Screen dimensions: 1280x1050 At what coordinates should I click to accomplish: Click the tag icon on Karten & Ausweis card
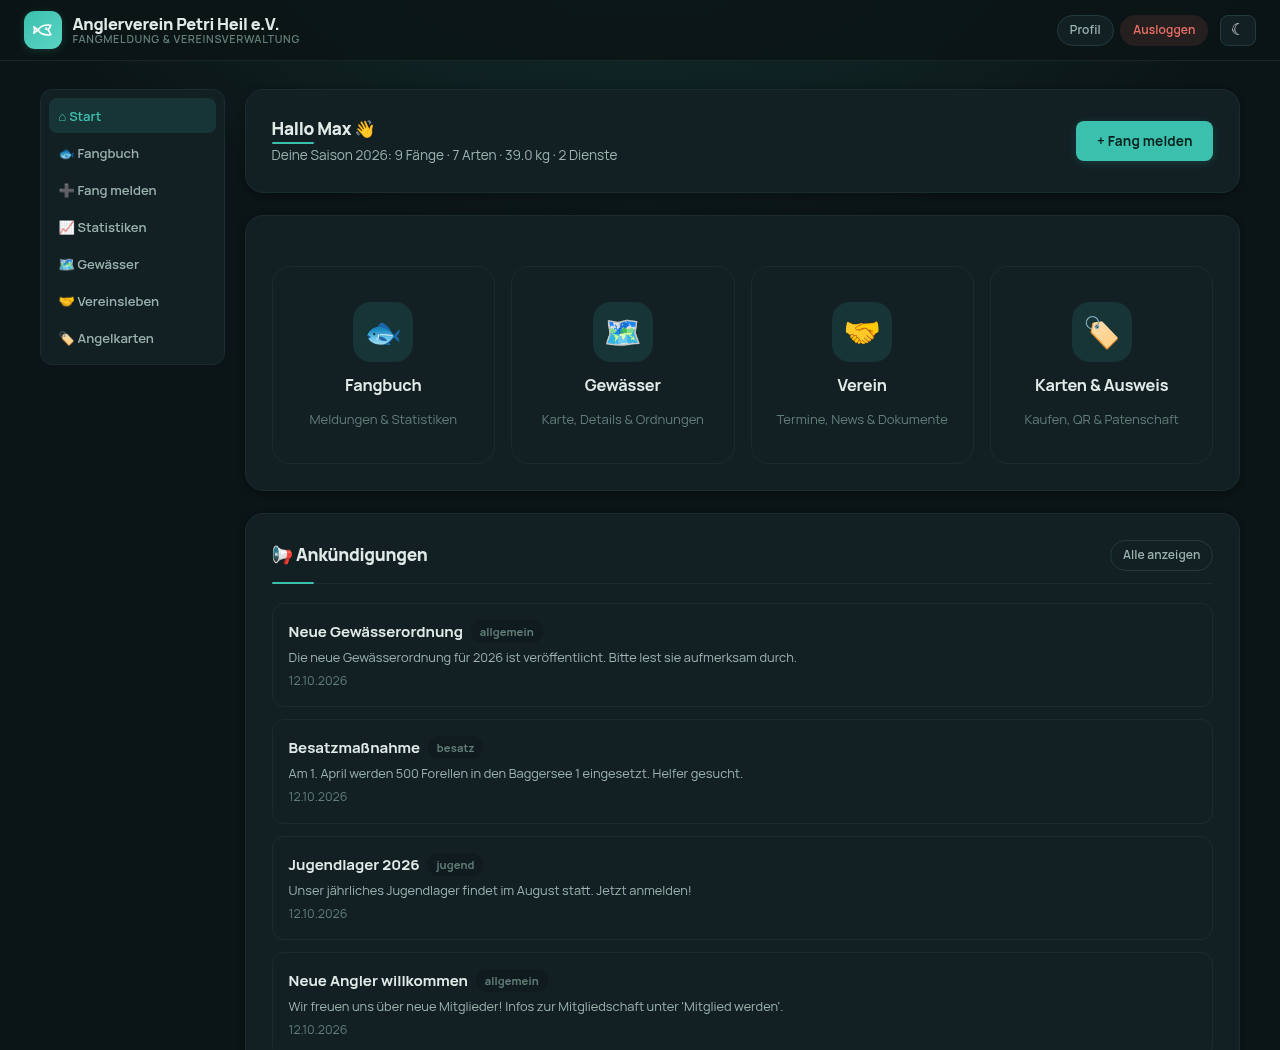tap(1101, 332)
